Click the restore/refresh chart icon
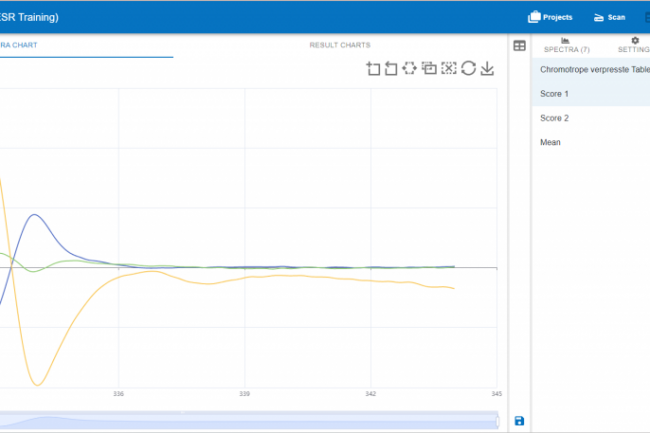This screenshot has height=433, width=650. coord(468,68)
